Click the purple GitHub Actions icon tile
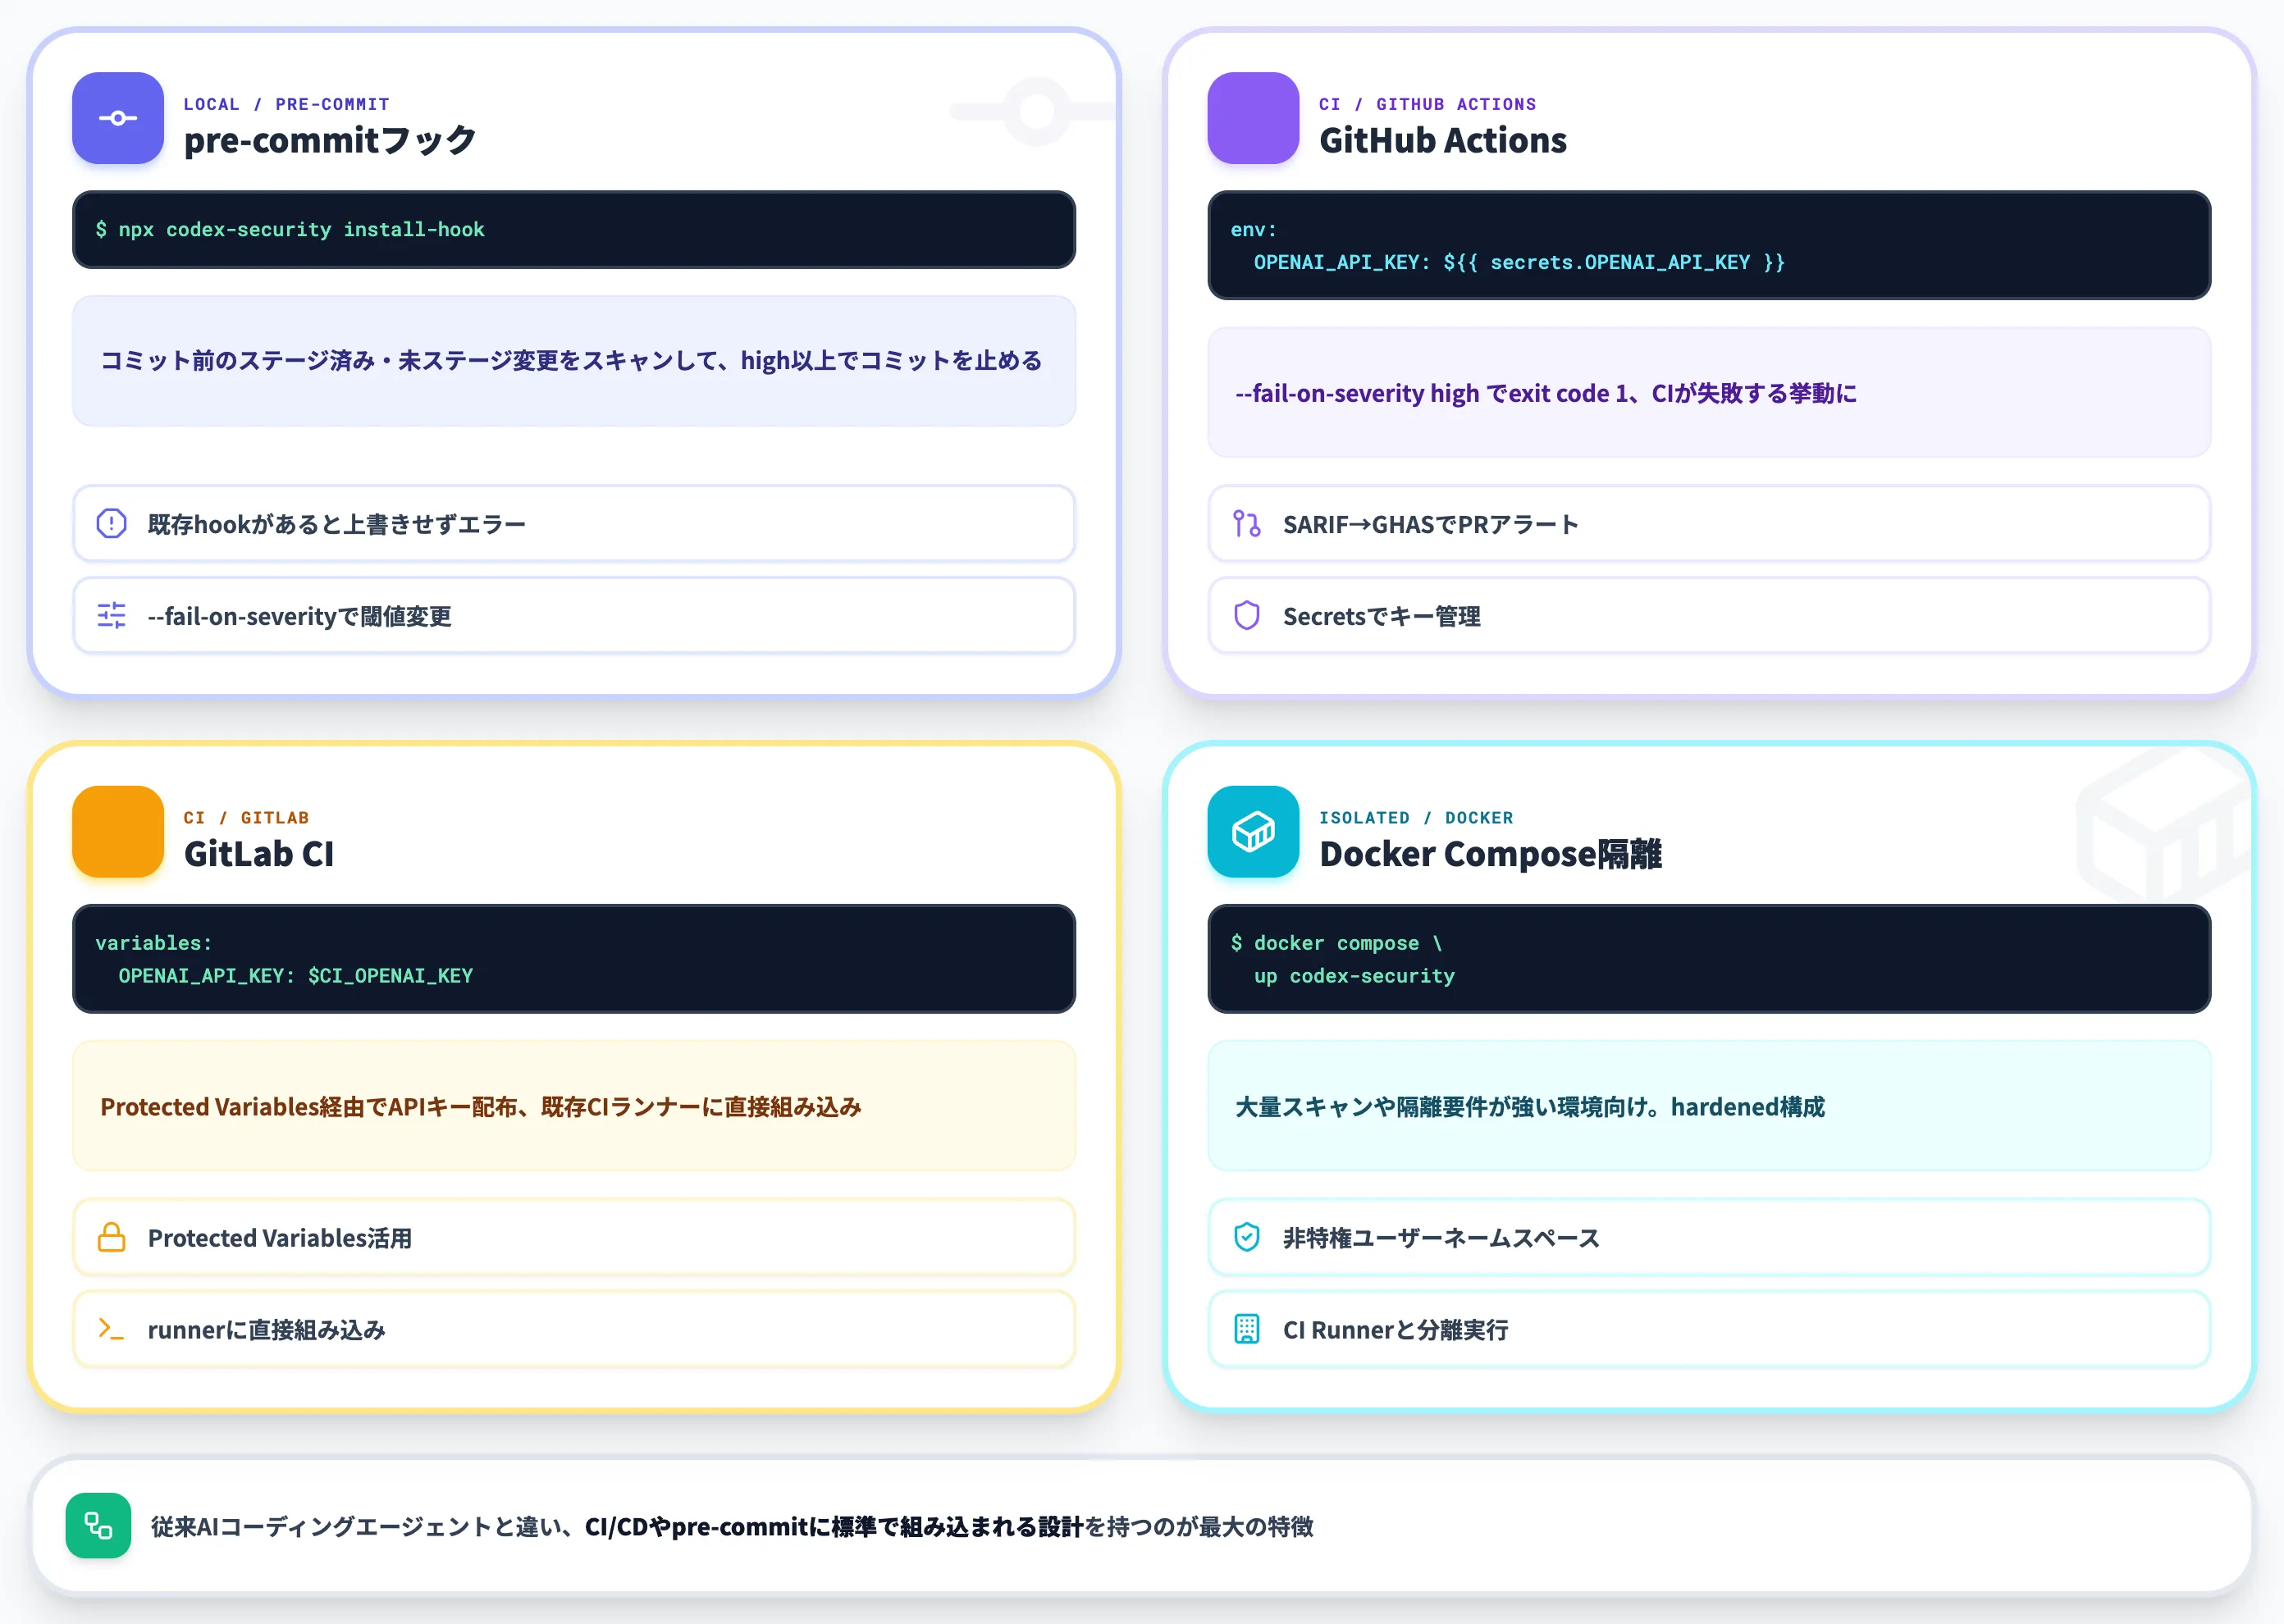 point(1253,118)
